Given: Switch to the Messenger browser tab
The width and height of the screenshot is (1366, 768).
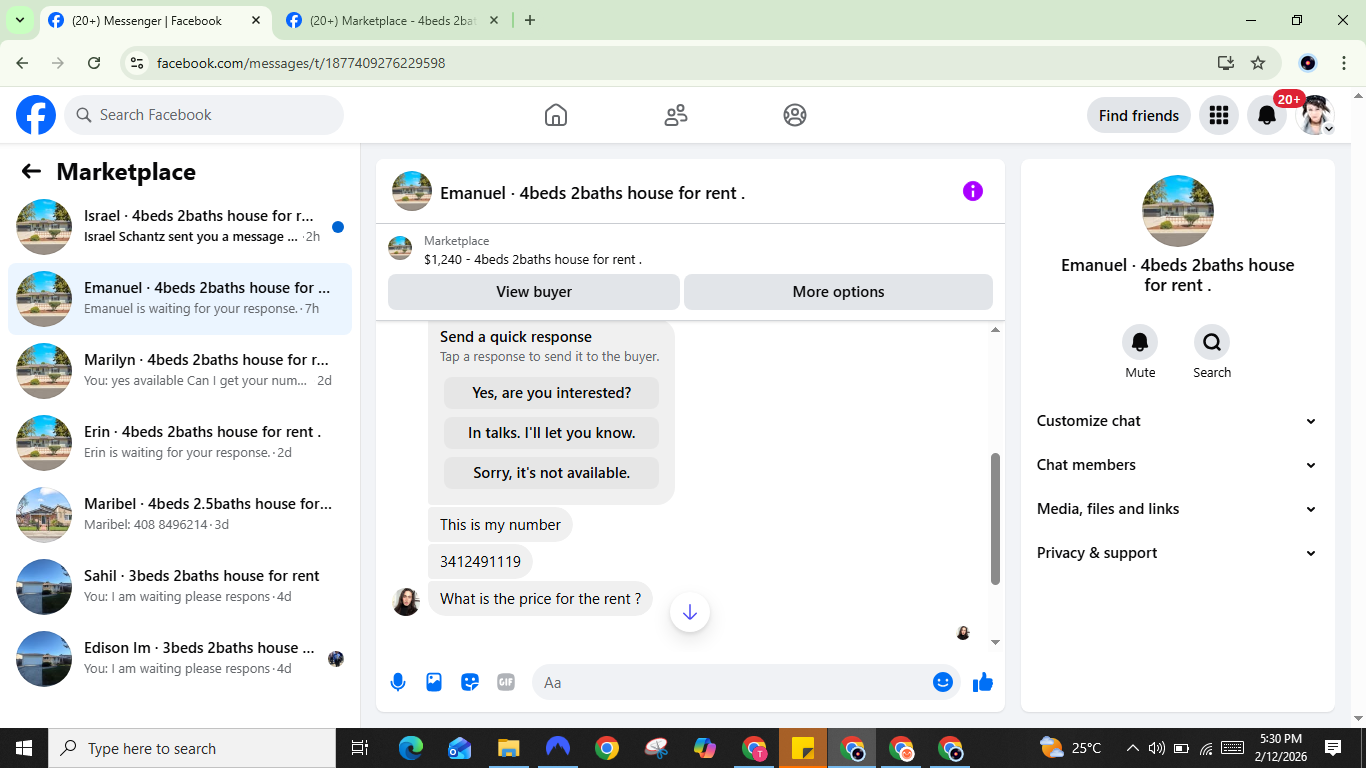Looking at the screenshot, I should pos(153,20).
